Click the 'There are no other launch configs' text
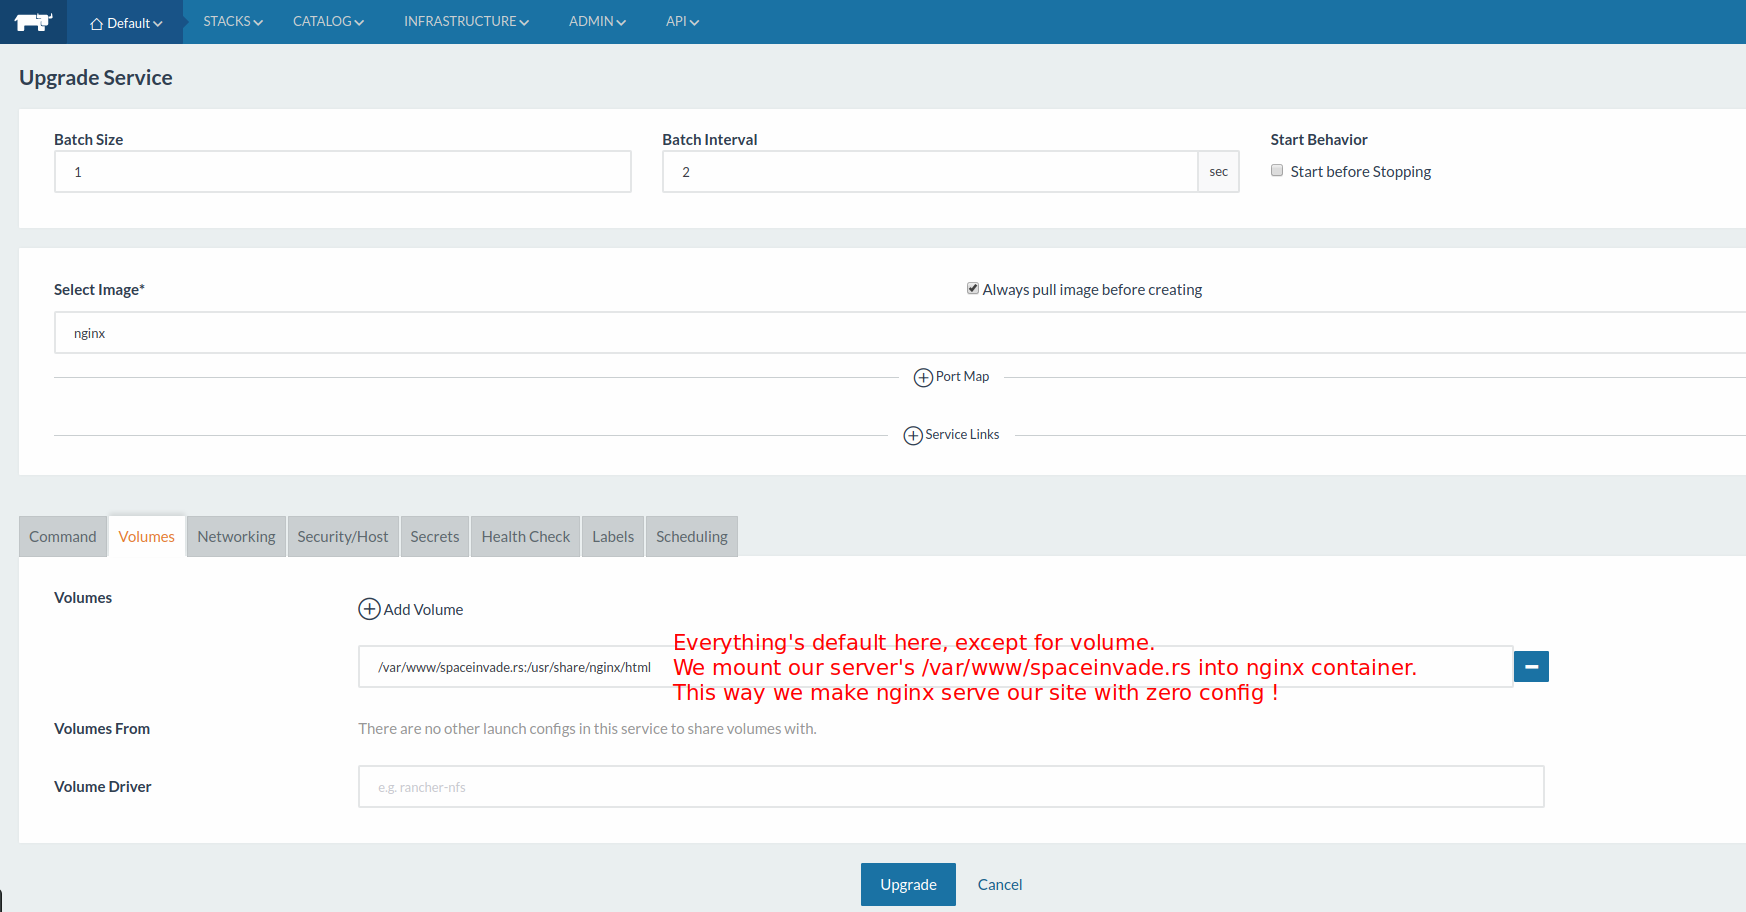 [588, 729]
